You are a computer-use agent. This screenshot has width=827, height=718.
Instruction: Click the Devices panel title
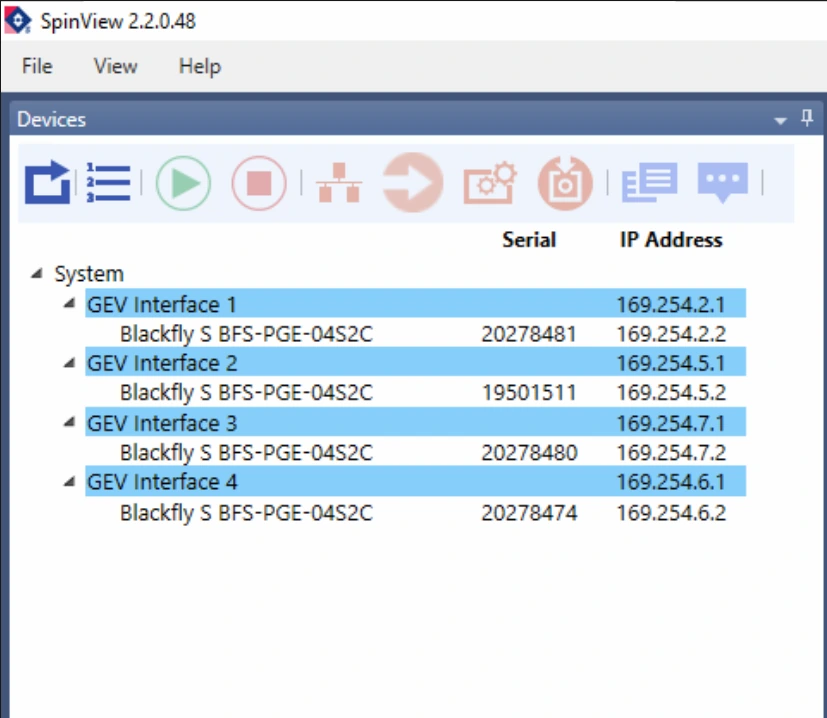tap(51, 120)
